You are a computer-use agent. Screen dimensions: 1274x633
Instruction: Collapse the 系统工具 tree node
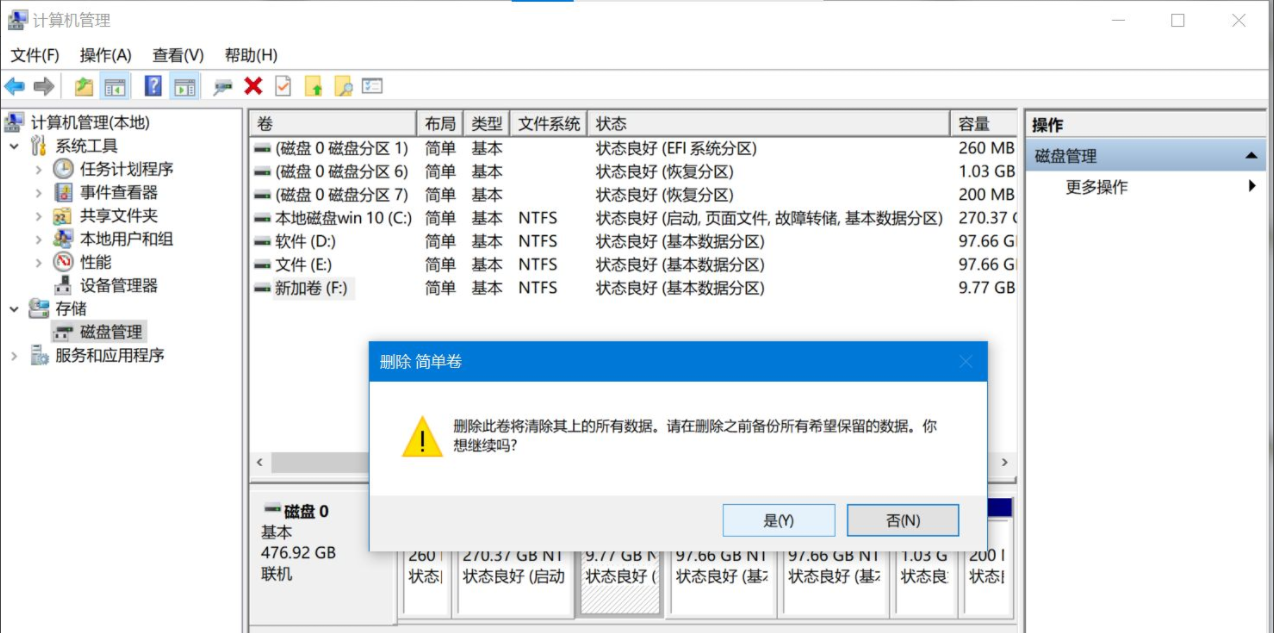pyautogui.click(x=14, y=147)
